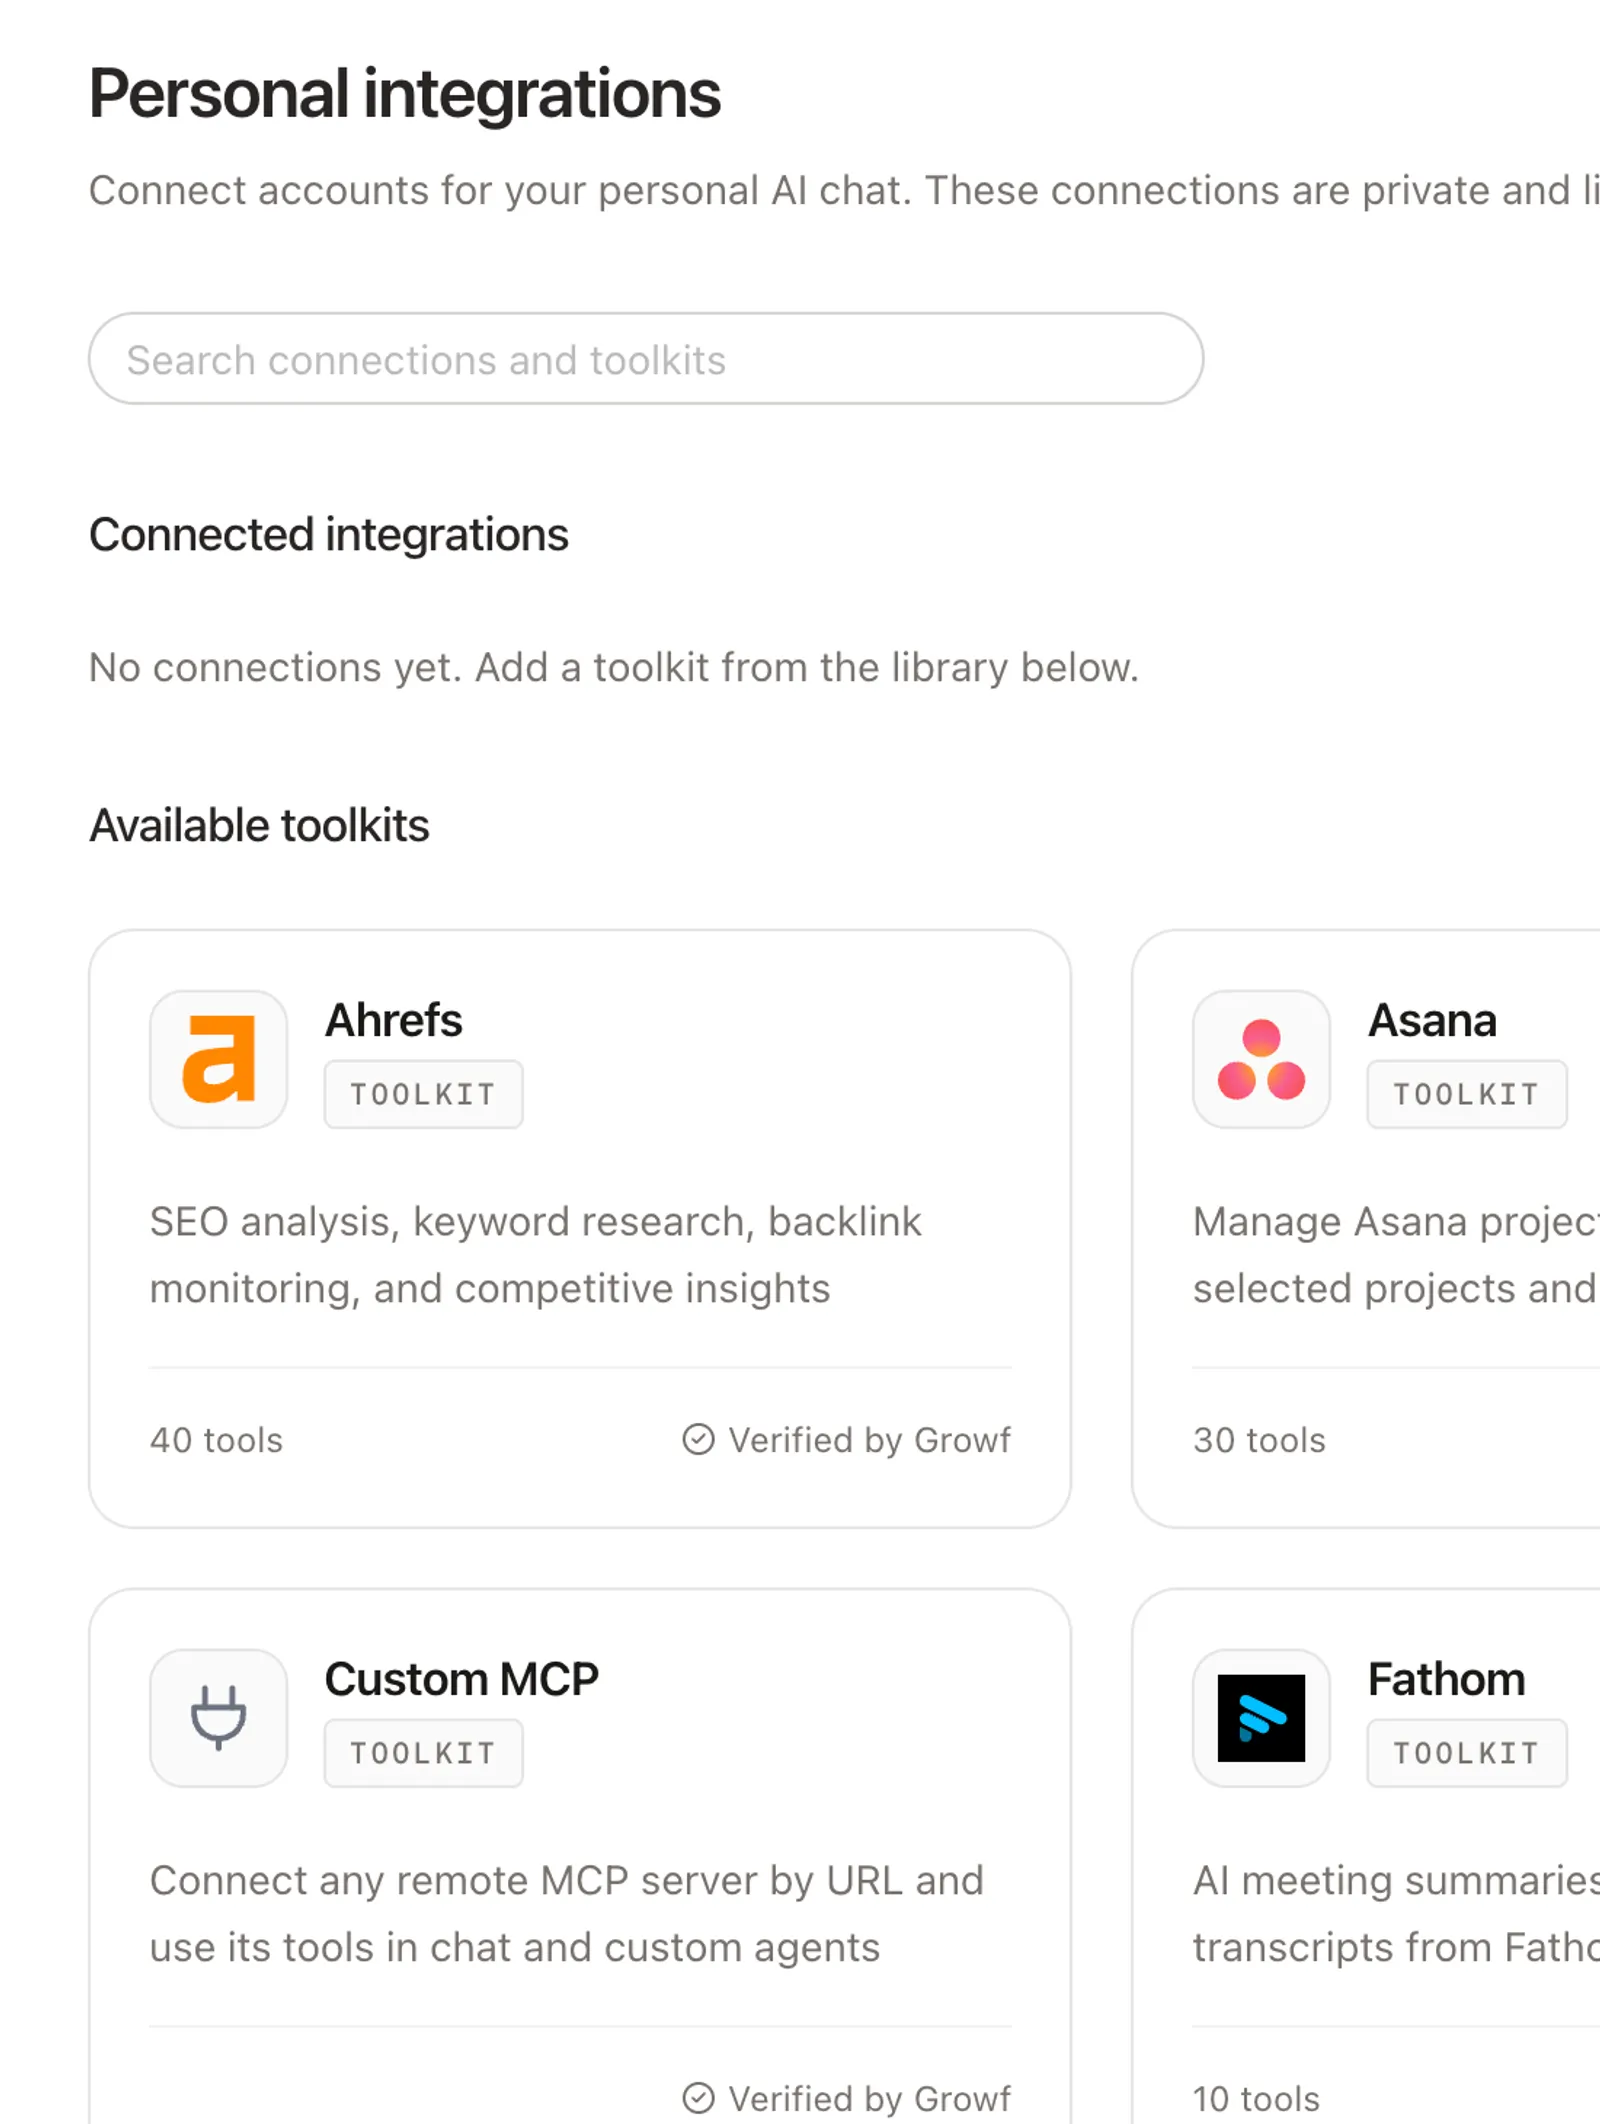Click the 'Available toolkits' heading
Viewport: 1600px width, 2124px height.
click(260, 826)
